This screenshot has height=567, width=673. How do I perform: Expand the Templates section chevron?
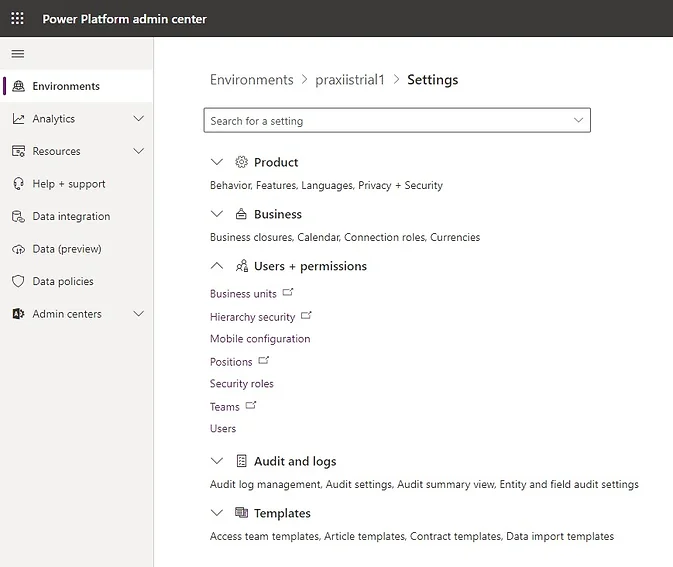click(x=217, y=512)
